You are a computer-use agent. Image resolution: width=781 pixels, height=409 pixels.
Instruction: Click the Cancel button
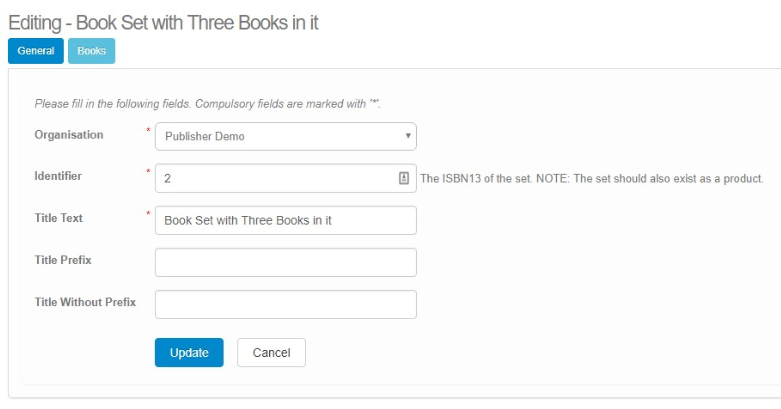click(271, 352)
